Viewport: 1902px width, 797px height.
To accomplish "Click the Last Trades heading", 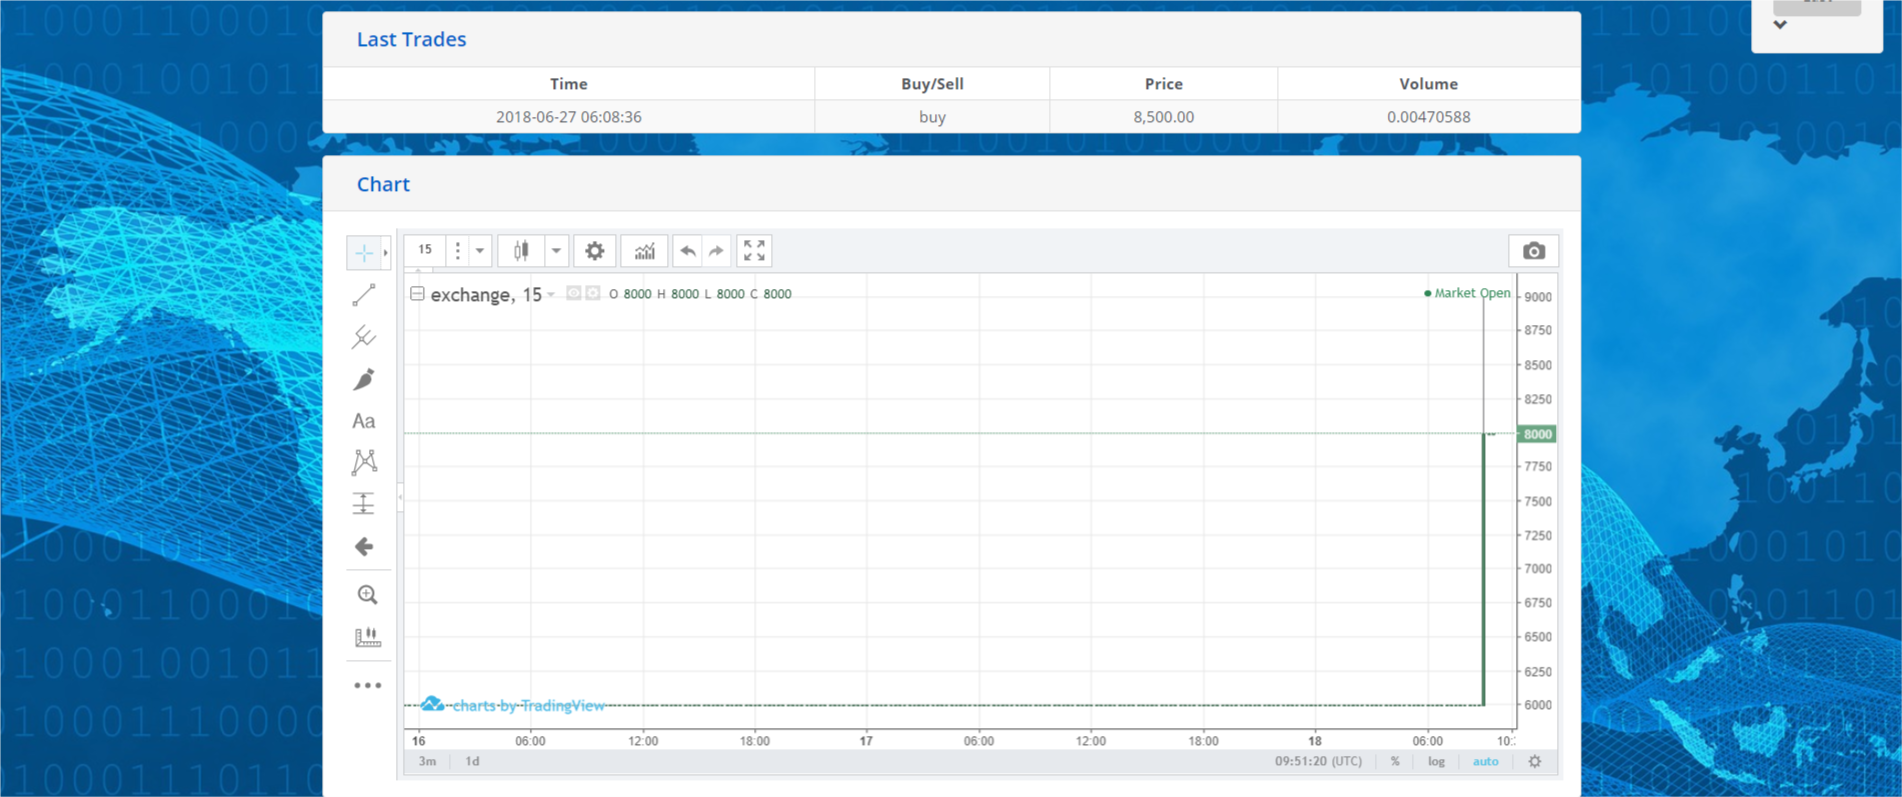I will point(411,39).
